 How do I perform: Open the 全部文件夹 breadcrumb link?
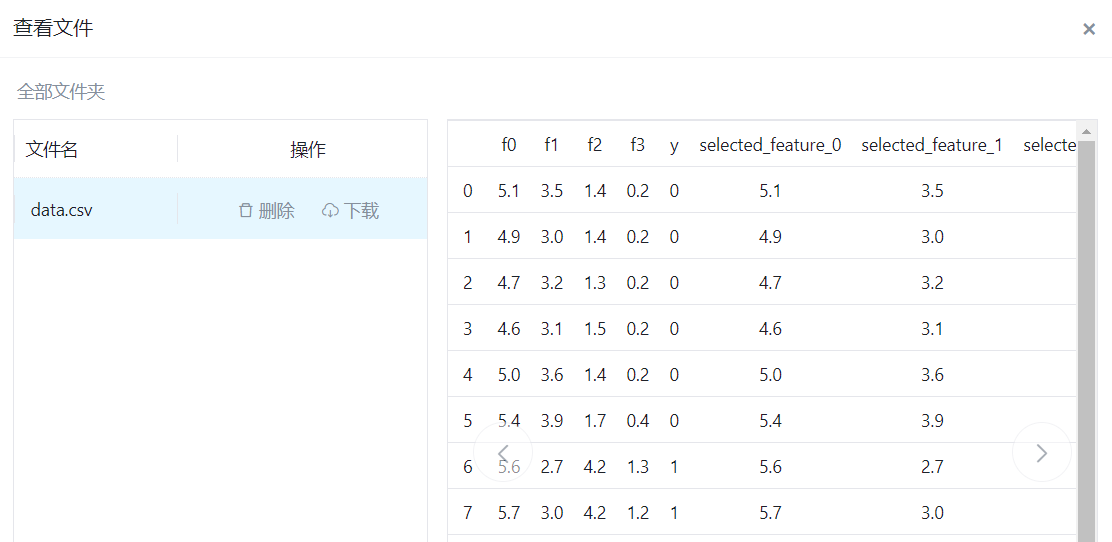point(61,92)
